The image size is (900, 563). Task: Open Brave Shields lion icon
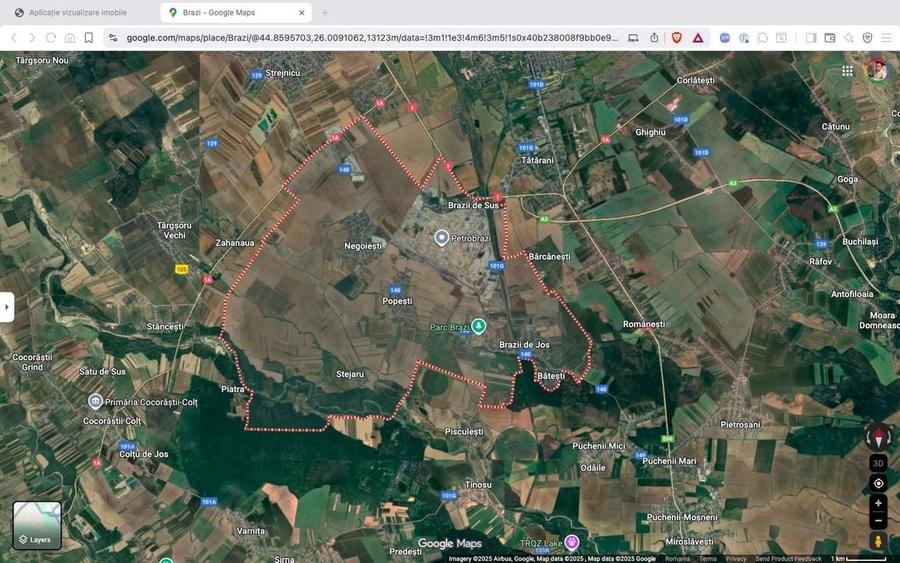coord(677,38)
